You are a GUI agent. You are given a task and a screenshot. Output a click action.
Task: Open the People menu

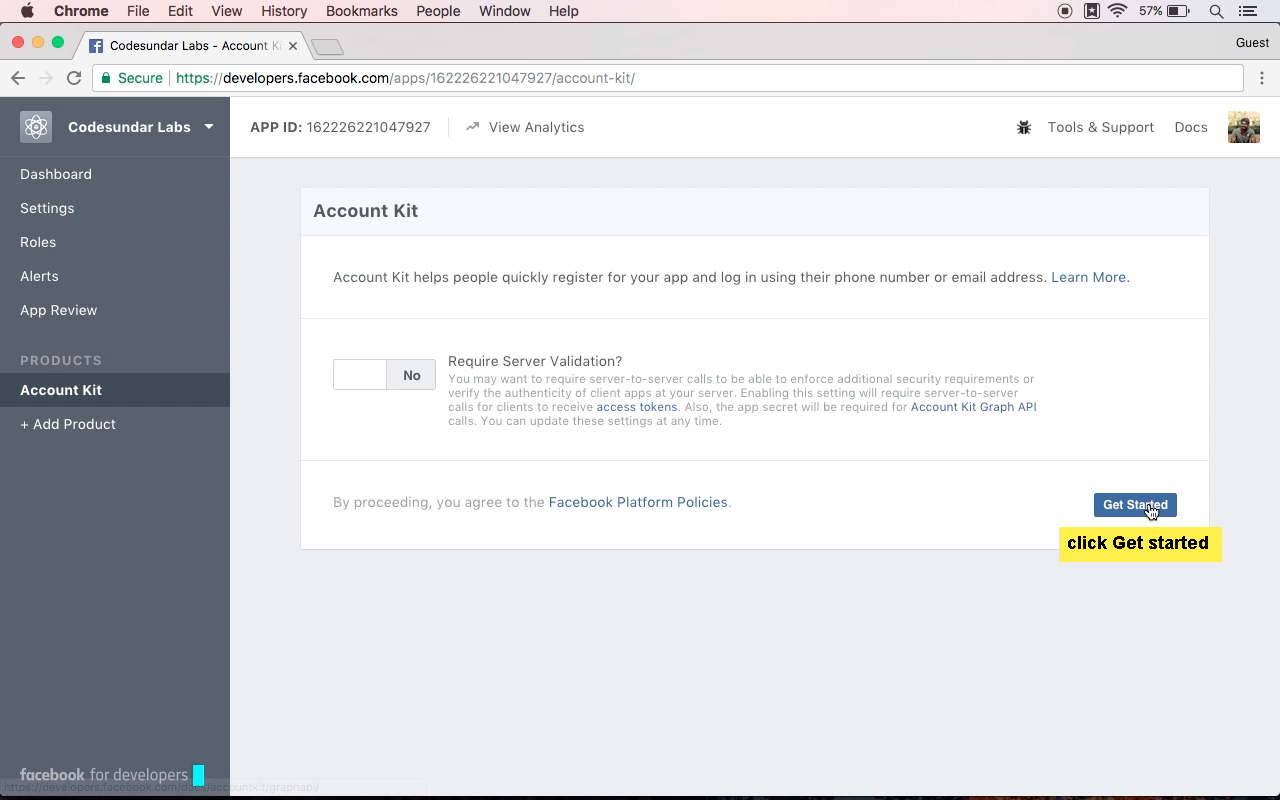(x=438, y=11)
